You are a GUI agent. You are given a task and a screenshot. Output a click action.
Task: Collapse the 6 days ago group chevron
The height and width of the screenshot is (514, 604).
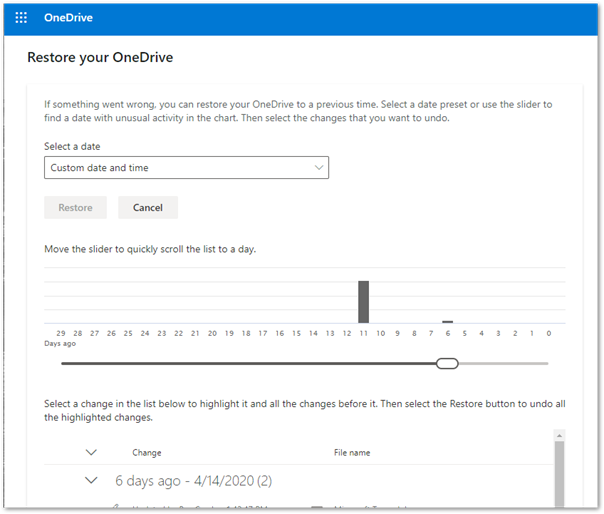tap(92, 480)
